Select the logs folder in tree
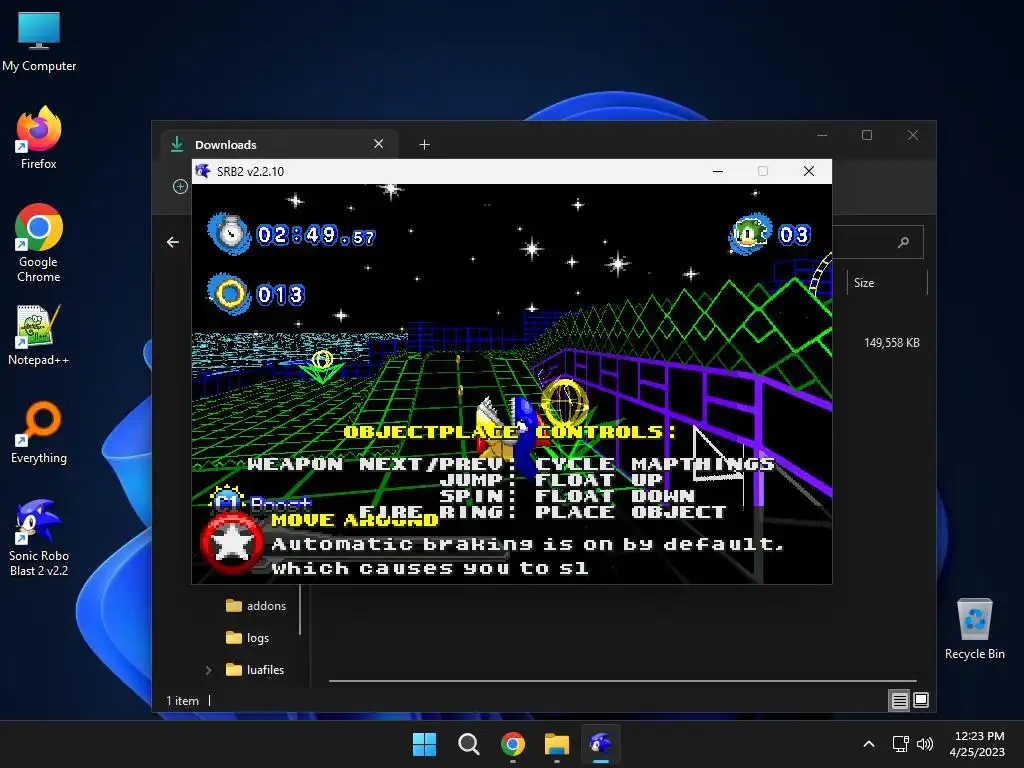This screenshot has width=1024, height=768. tap(247, 638)
